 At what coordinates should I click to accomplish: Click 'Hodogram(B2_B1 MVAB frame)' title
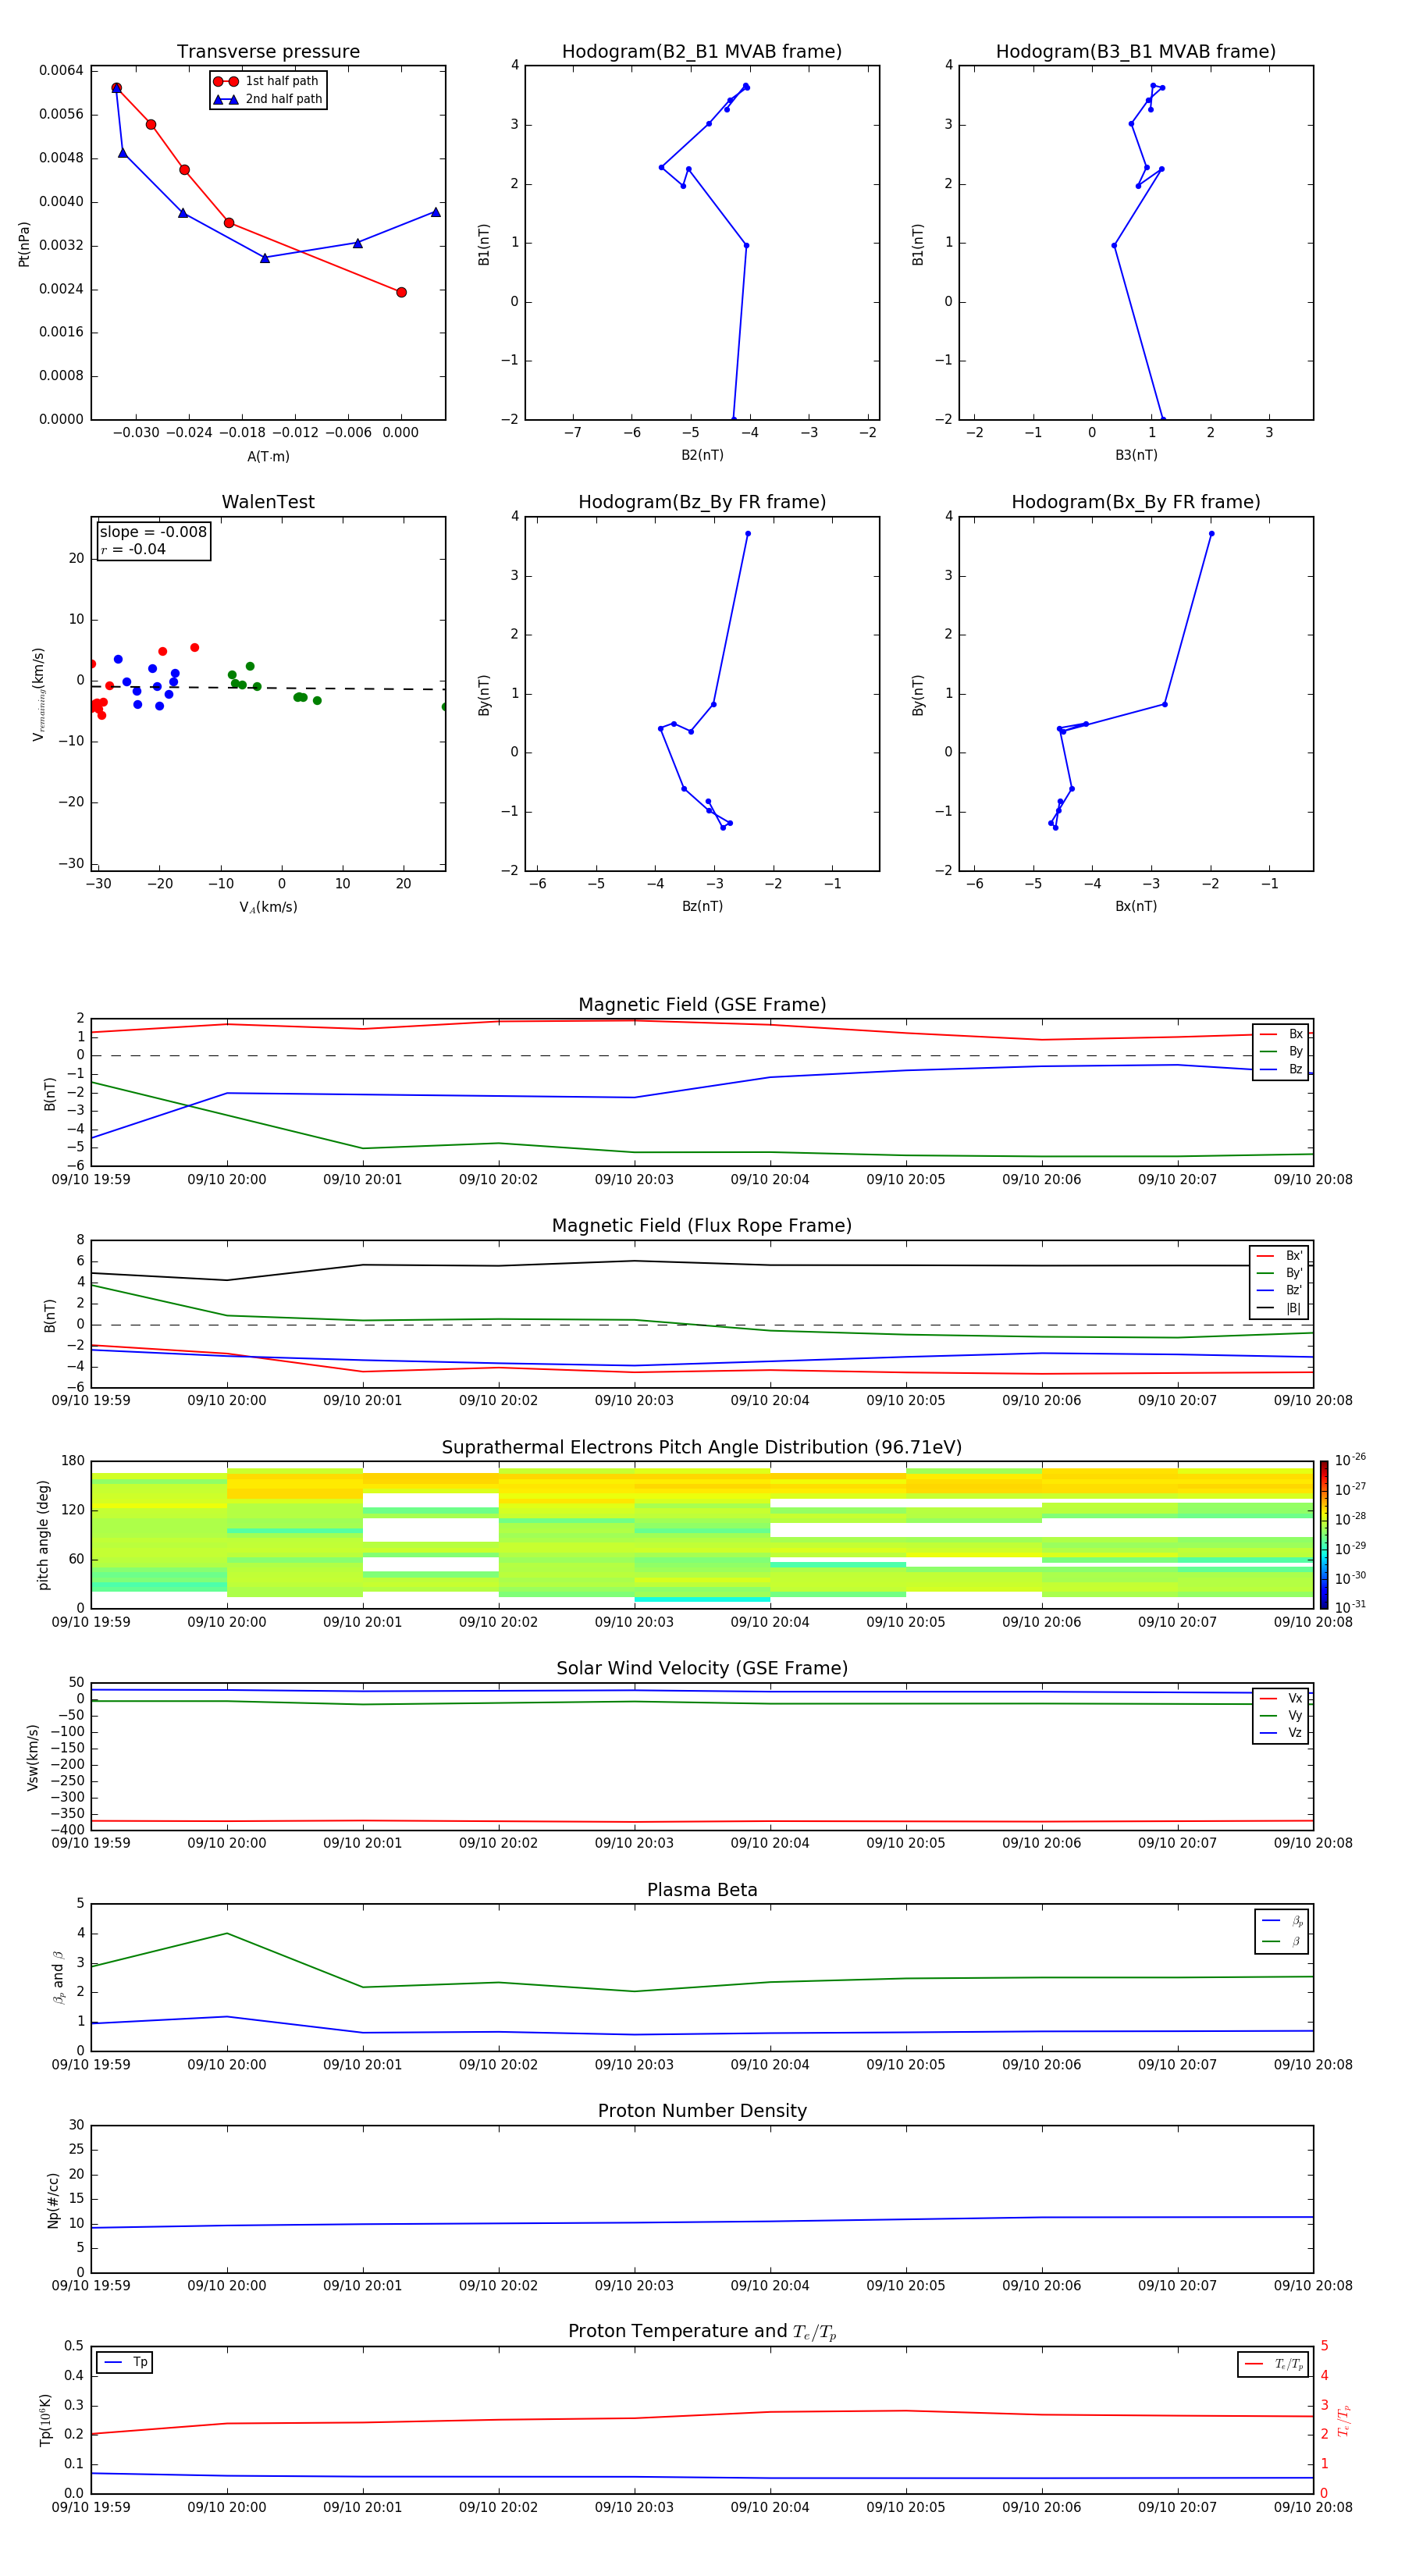pyautogui.click(x=702, y=51)
